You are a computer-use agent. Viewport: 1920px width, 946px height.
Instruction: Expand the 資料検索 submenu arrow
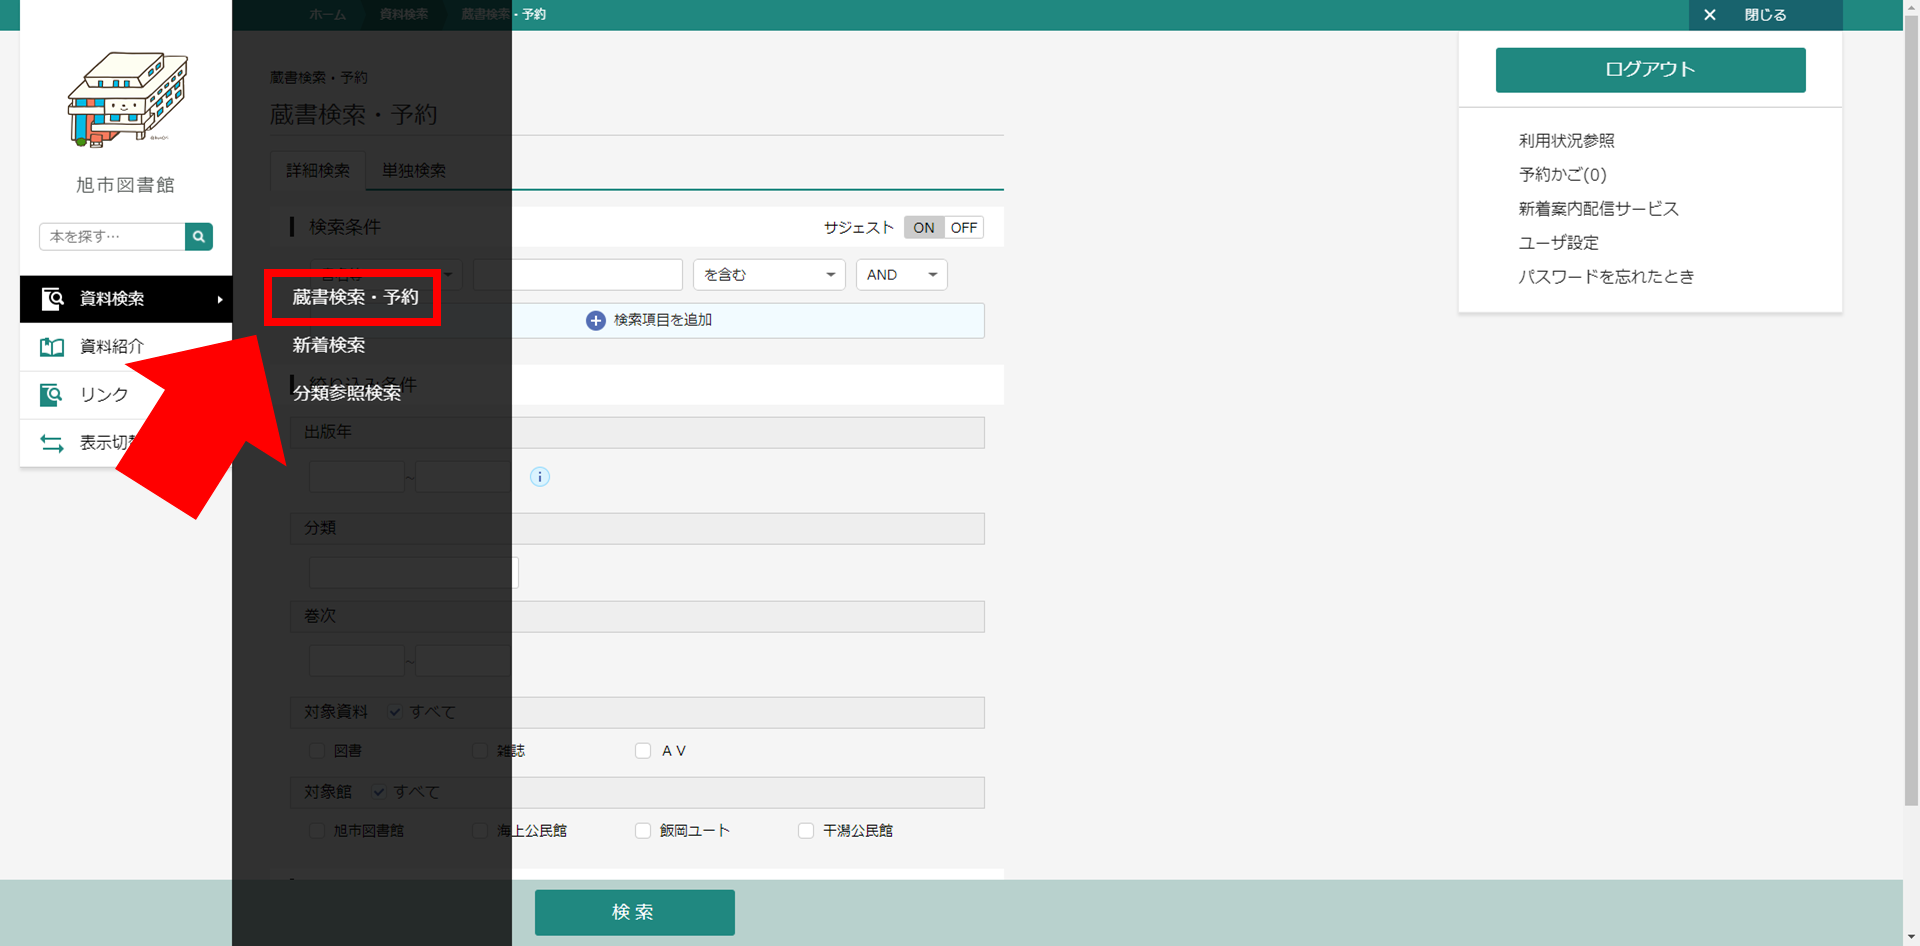tap(220, 299)
